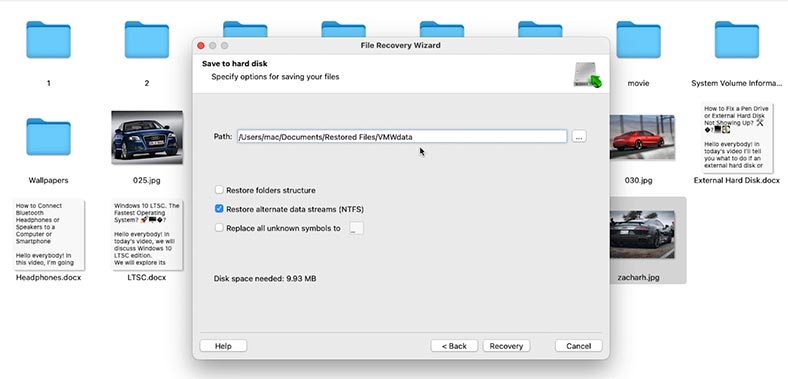Viewport: 788px width, 379px height.
Task: Open the movie folder
Action: (x=638, y=40)
